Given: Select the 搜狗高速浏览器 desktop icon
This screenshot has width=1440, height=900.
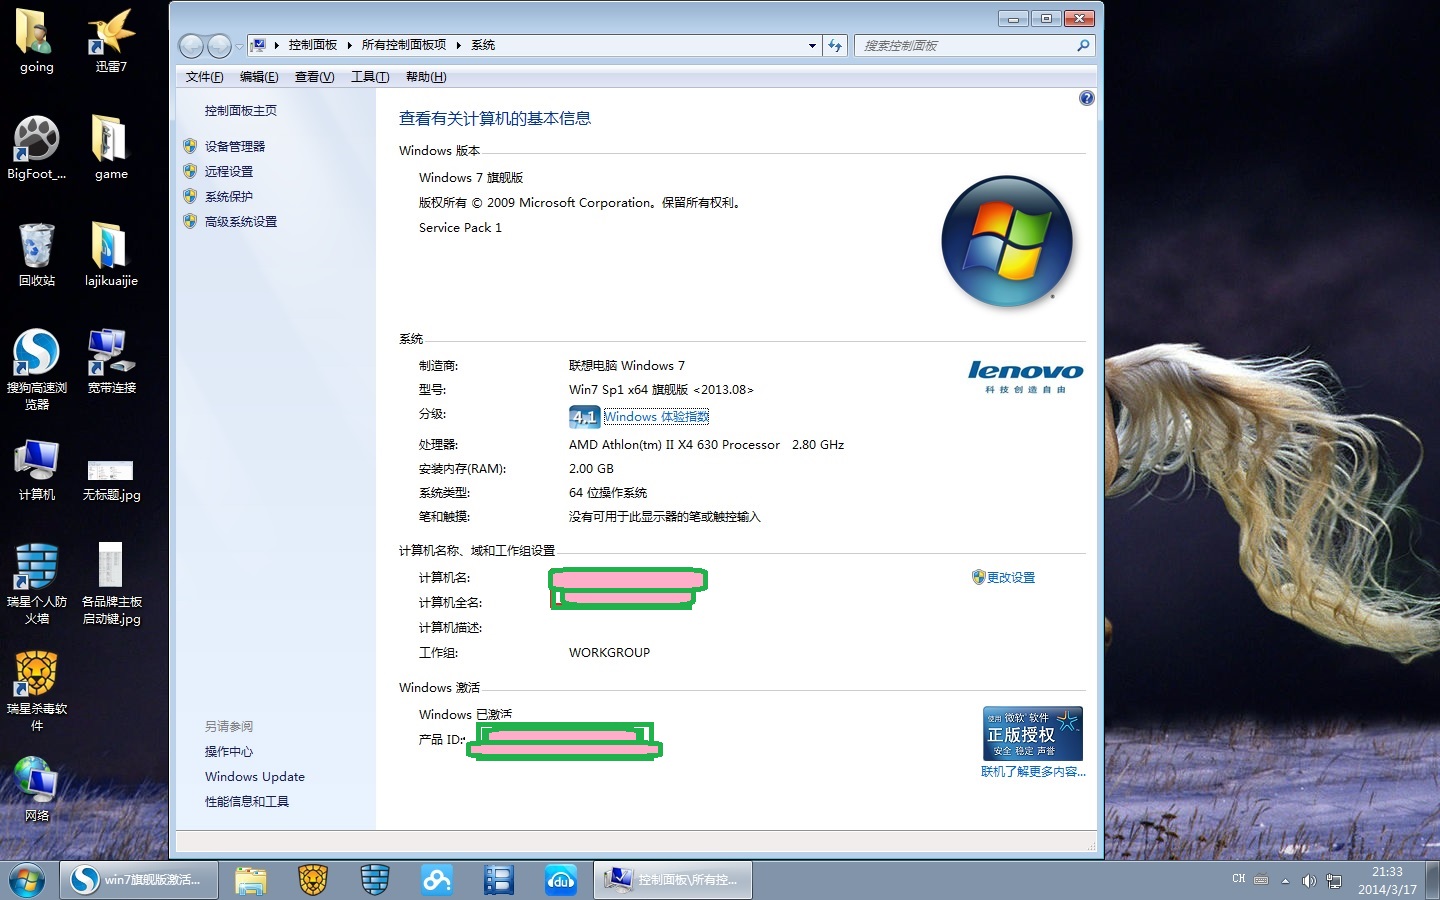Looking at the screenshot, I should point(36,369).
